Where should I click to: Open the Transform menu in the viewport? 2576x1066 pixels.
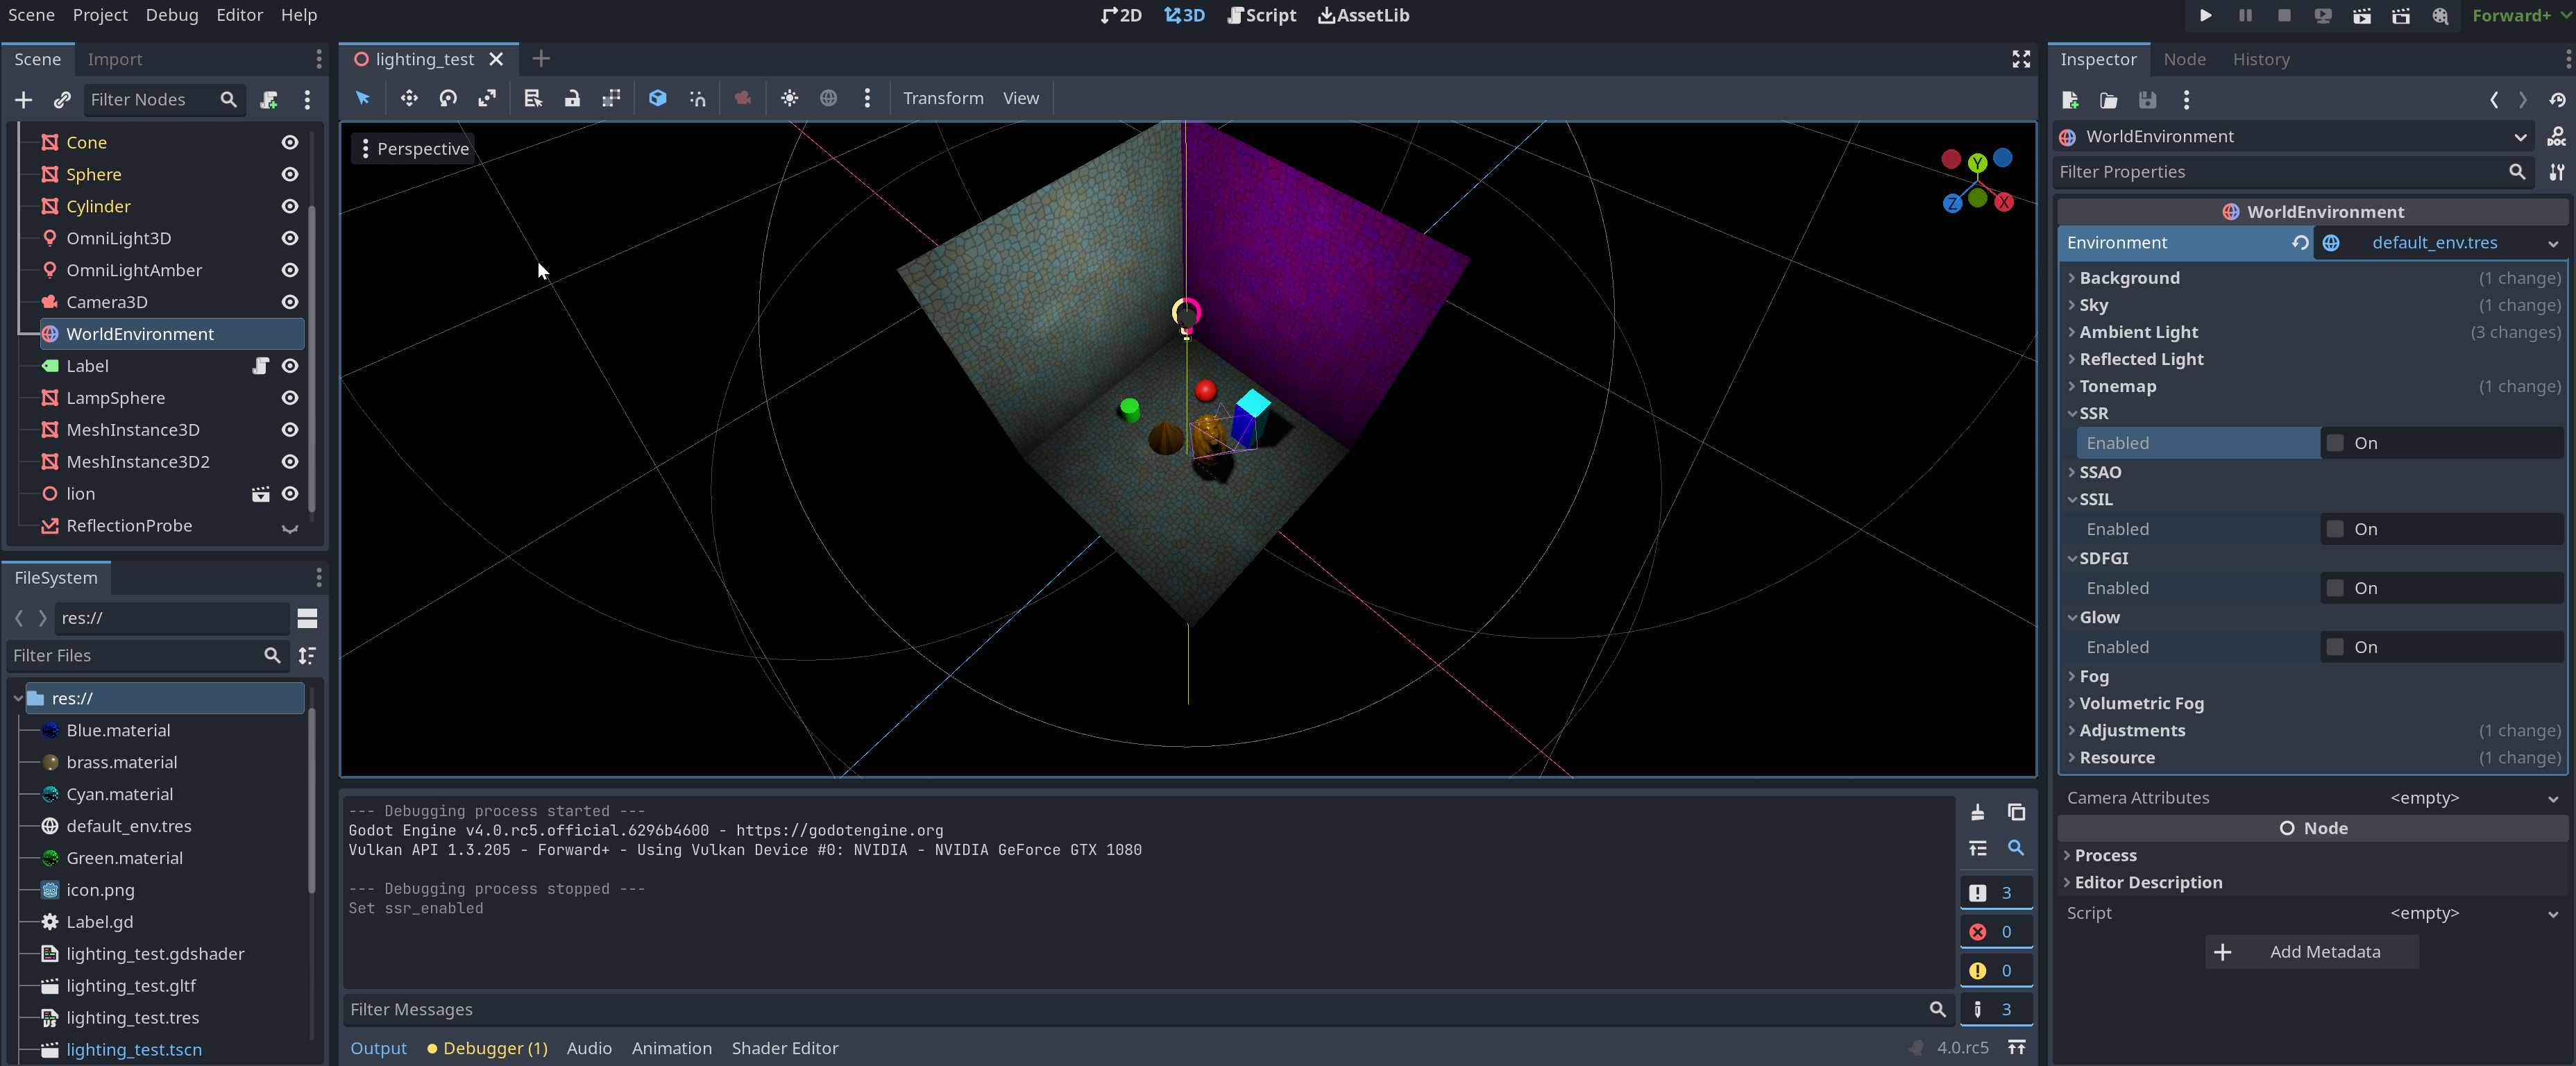pos(942,98)
